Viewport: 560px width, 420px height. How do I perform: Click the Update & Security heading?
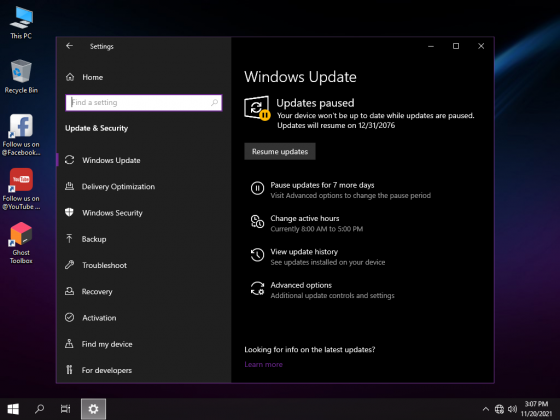coord(96,128)
